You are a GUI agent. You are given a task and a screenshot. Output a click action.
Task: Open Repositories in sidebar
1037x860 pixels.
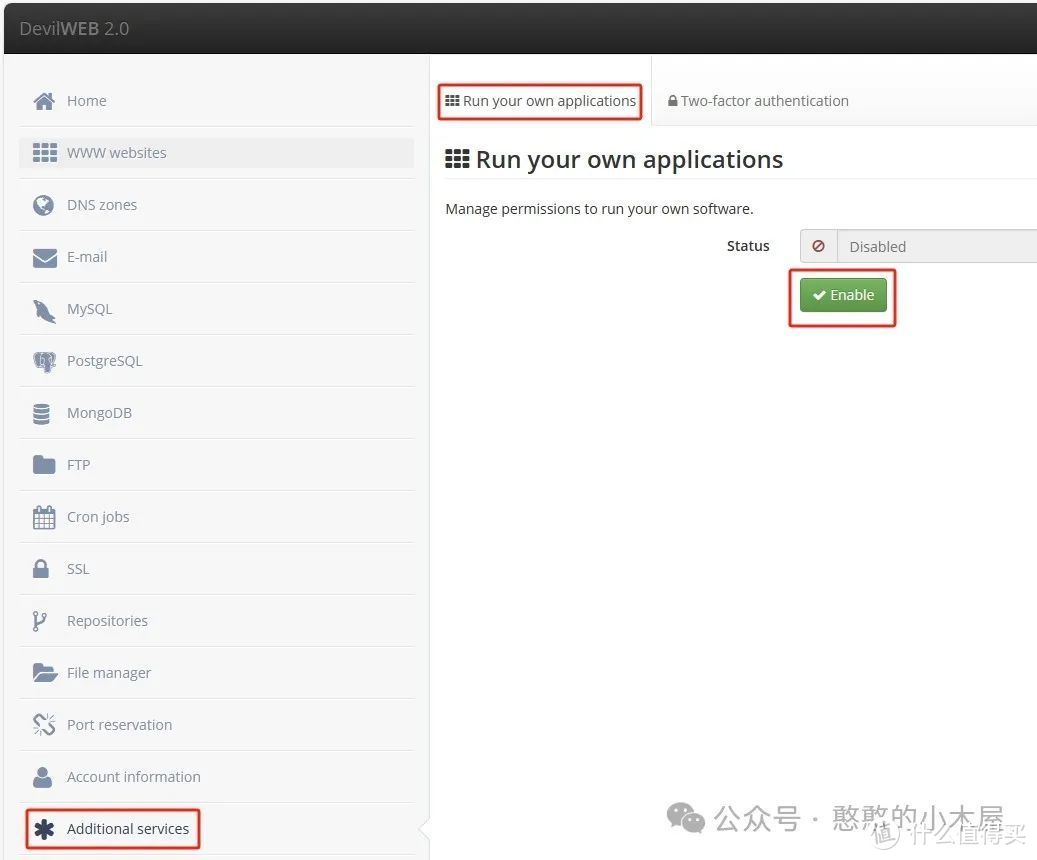[216, 621]
